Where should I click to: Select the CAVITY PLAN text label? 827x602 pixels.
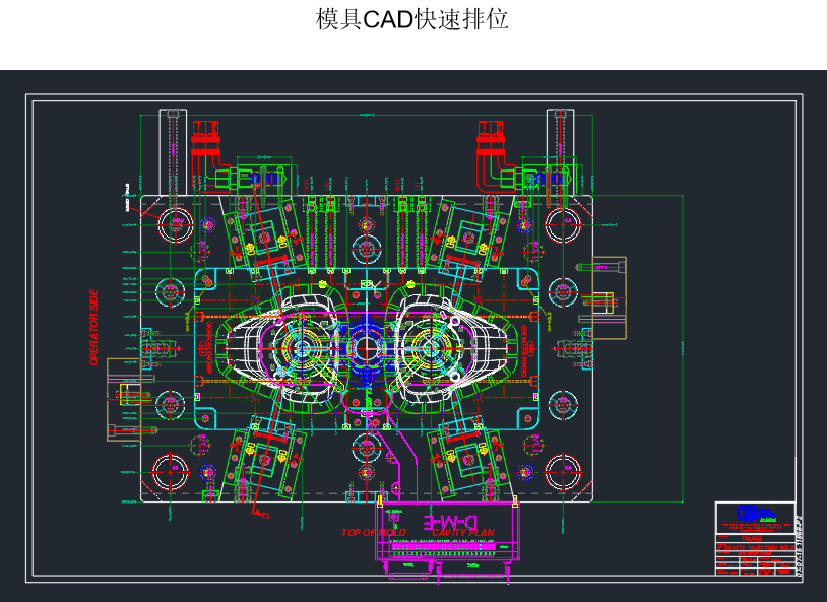coord(461,533)
